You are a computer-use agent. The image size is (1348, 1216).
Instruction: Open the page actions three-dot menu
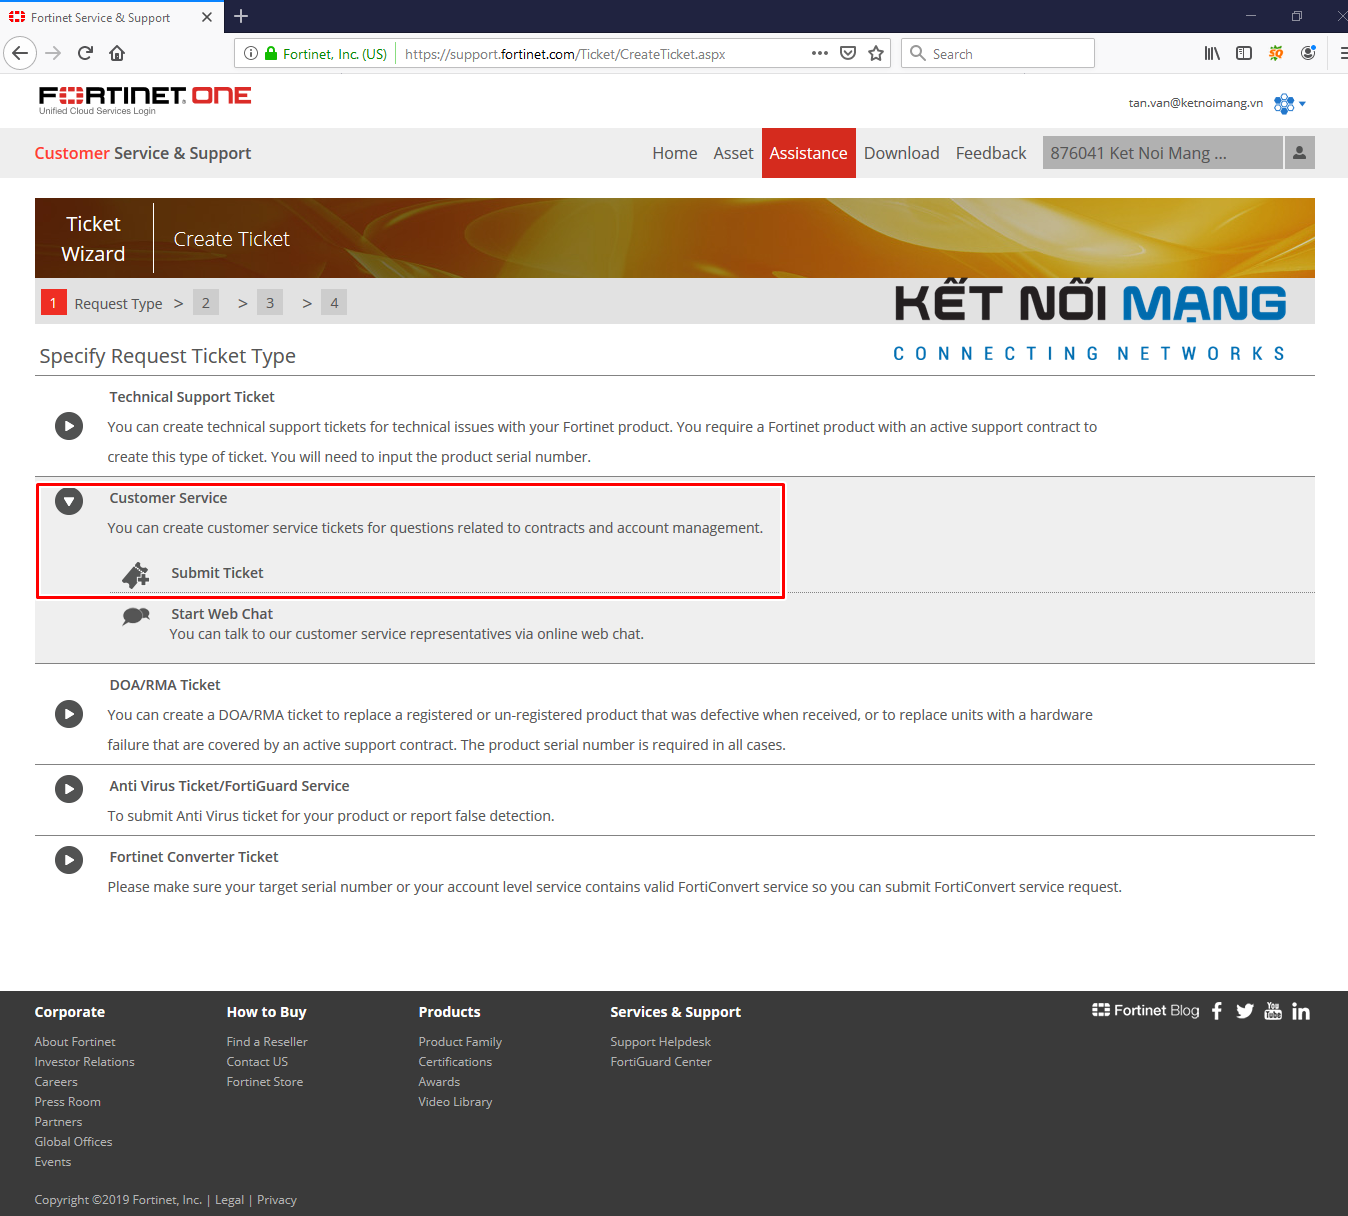[x=820, y=53]
